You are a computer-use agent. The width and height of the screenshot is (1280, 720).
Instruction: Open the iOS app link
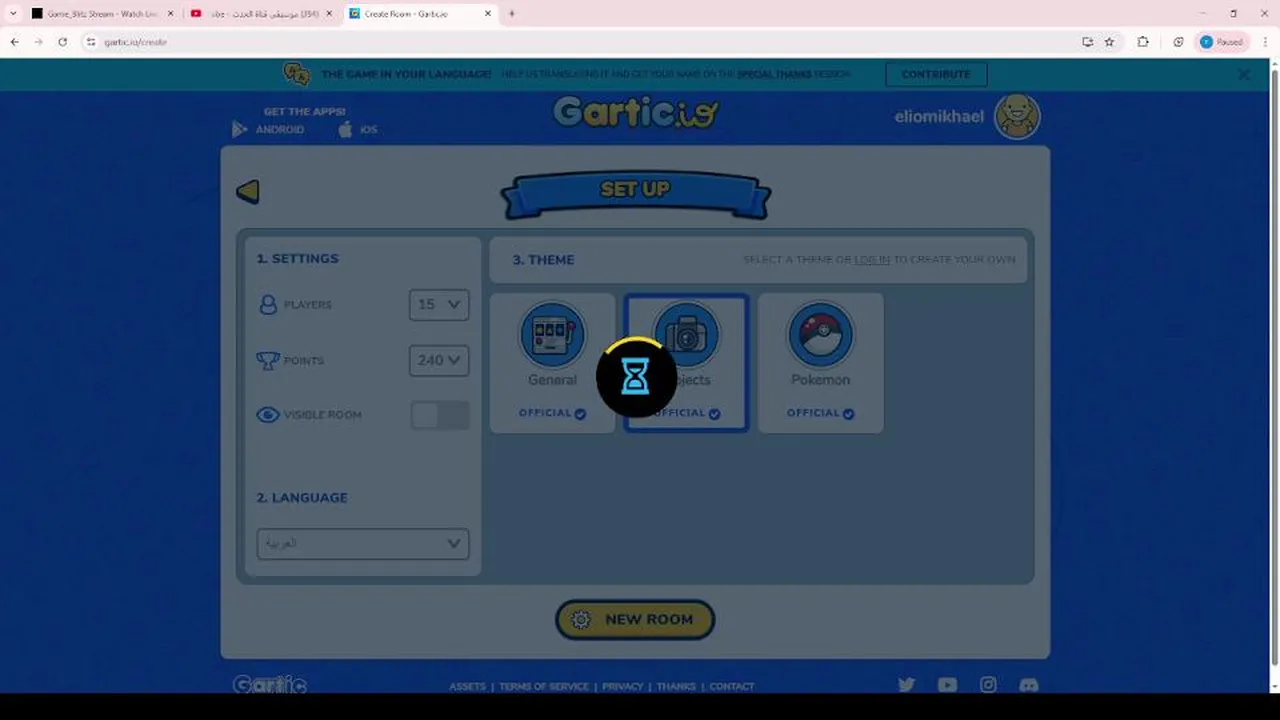point(358,129)
